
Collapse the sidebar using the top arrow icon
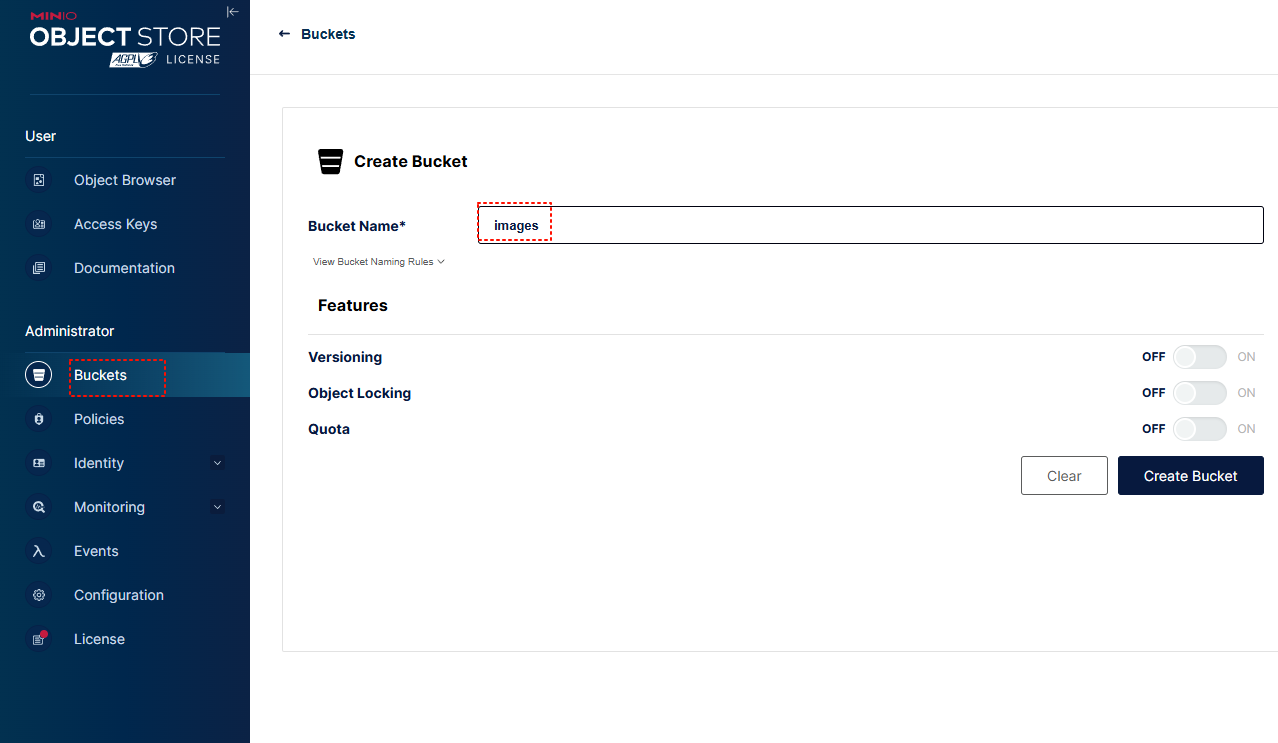(x=232, y=12)
